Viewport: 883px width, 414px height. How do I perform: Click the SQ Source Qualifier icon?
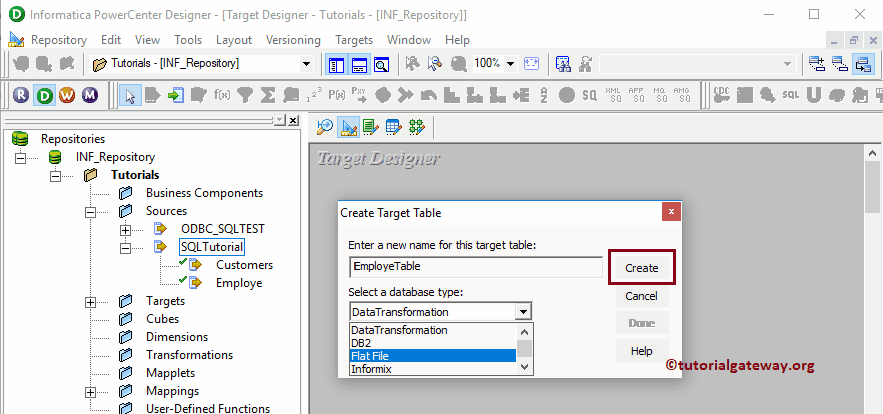click(x=590, y=95)
